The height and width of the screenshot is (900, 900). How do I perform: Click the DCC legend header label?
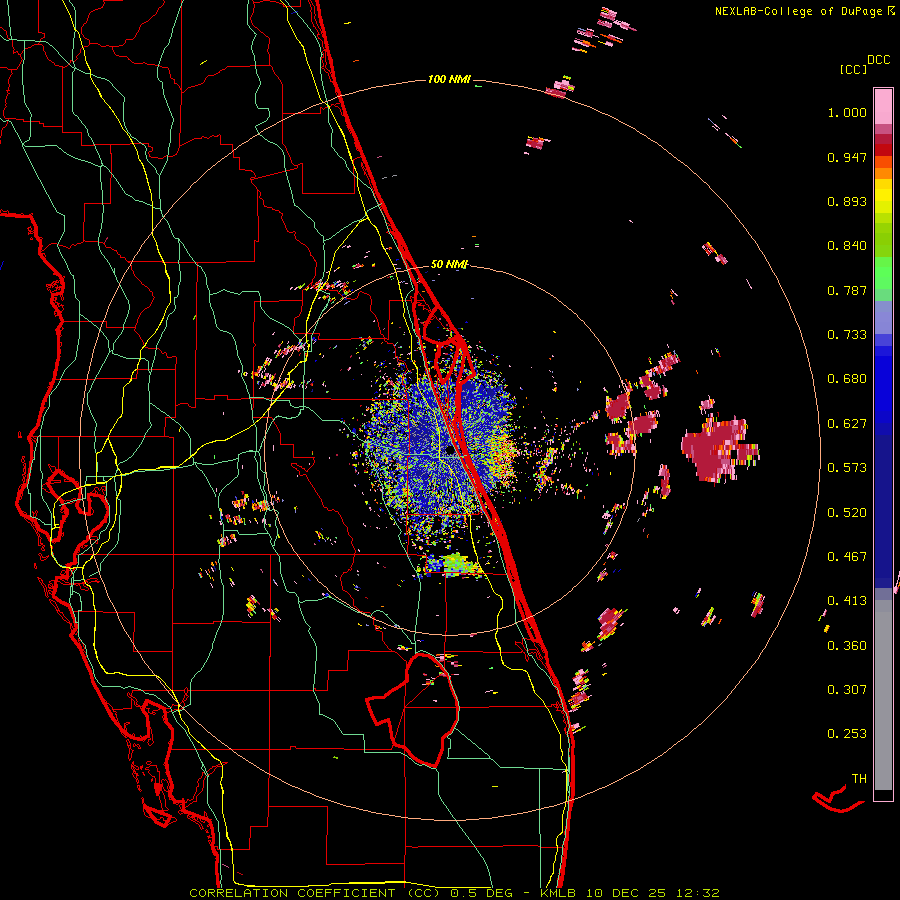point(878,60)
